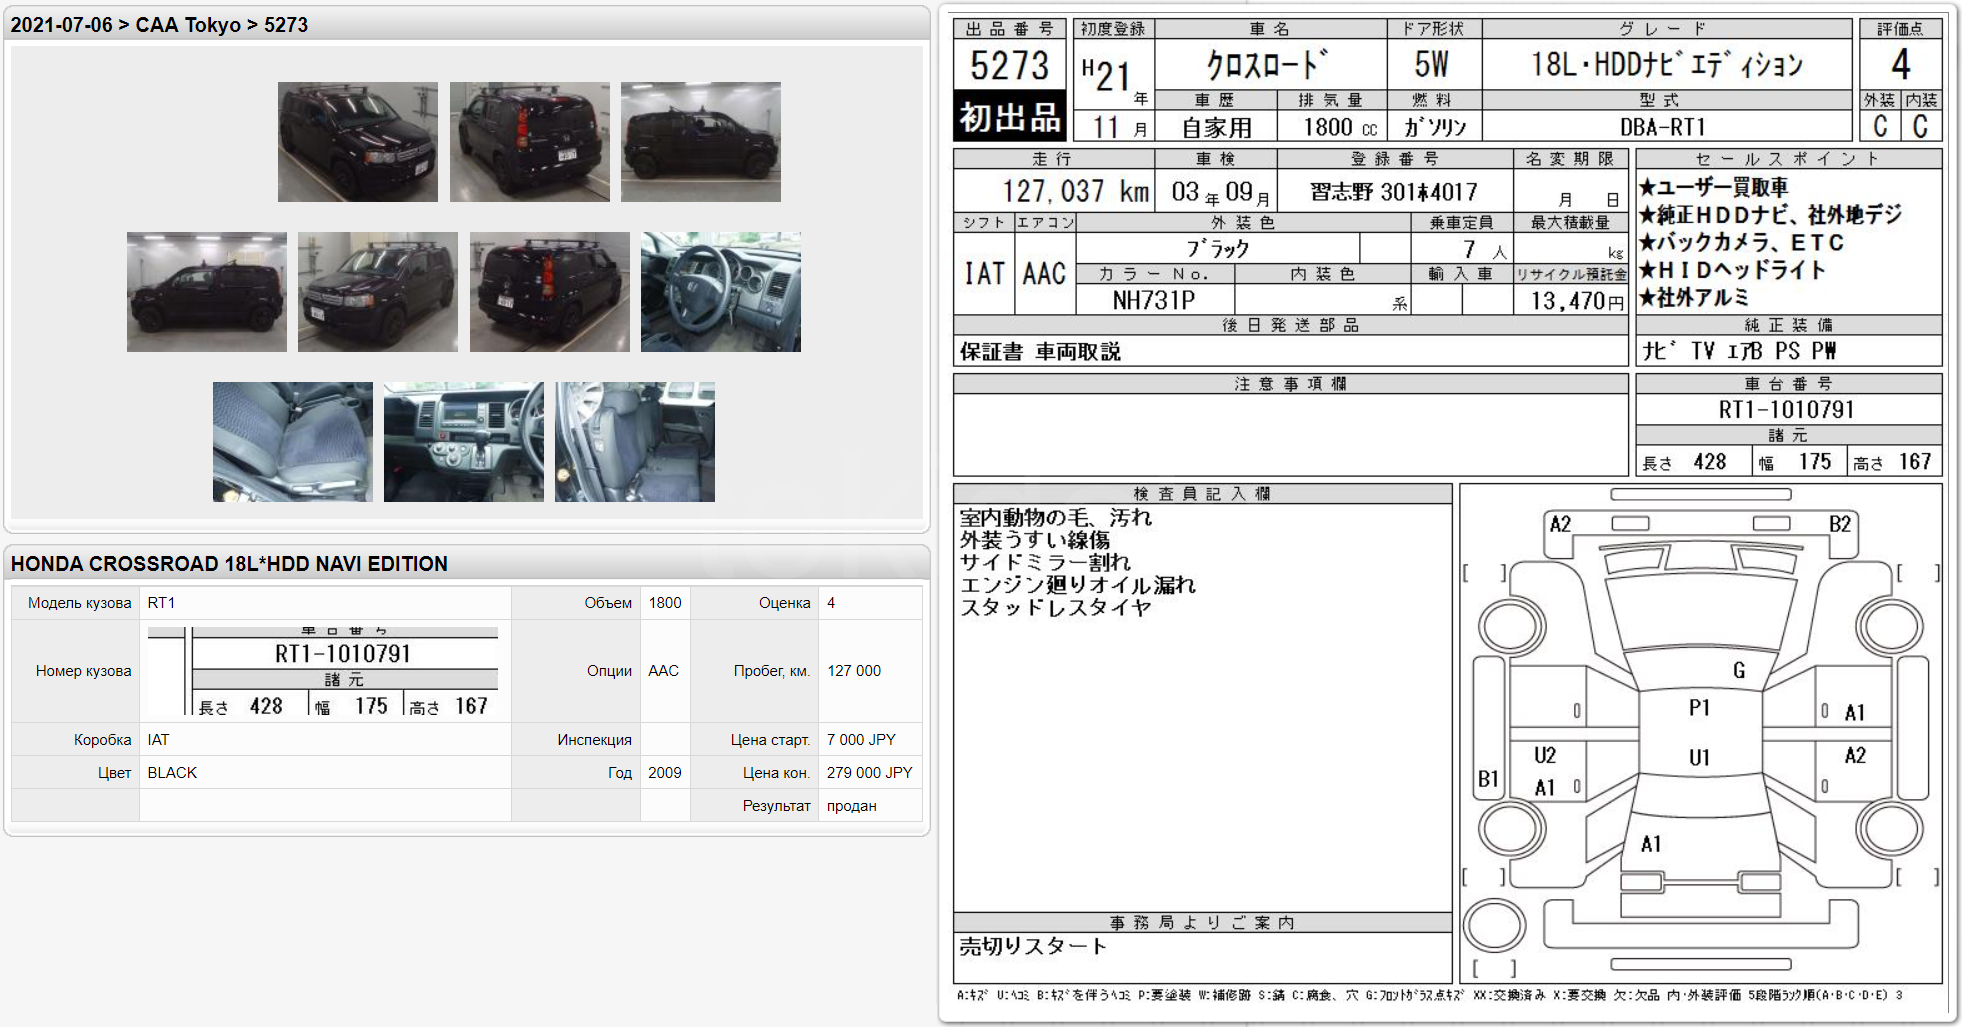Screen dimensions: 1962x1027
Task: Open the steering wheel interior thumbnail
Action: [721, 292]
